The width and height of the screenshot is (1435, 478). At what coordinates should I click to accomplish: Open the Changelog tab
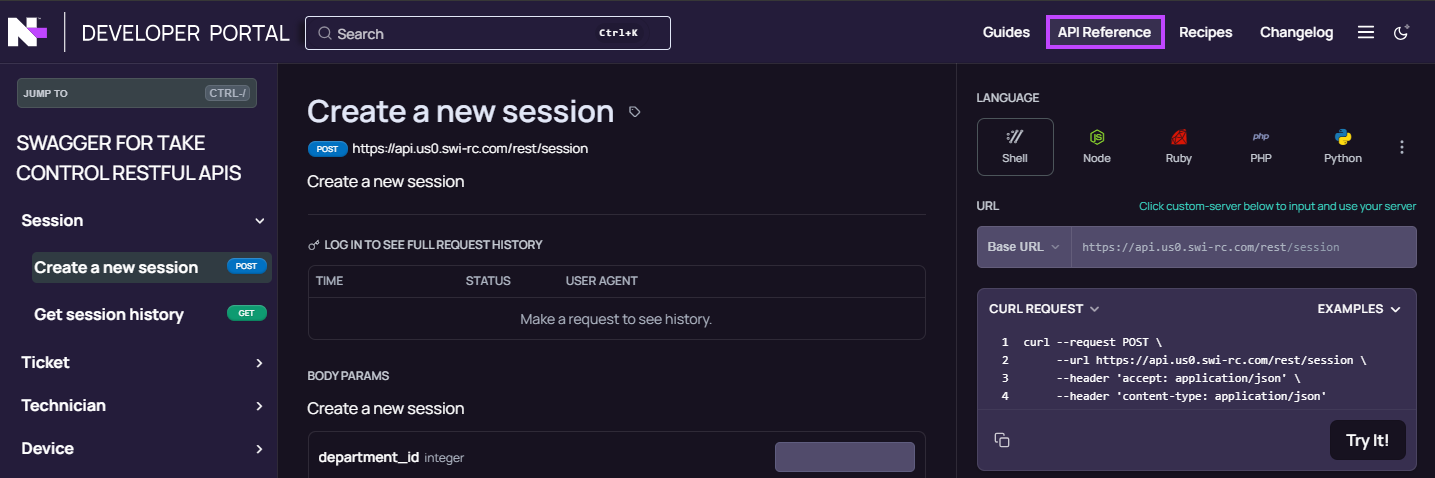point(1297,32)
